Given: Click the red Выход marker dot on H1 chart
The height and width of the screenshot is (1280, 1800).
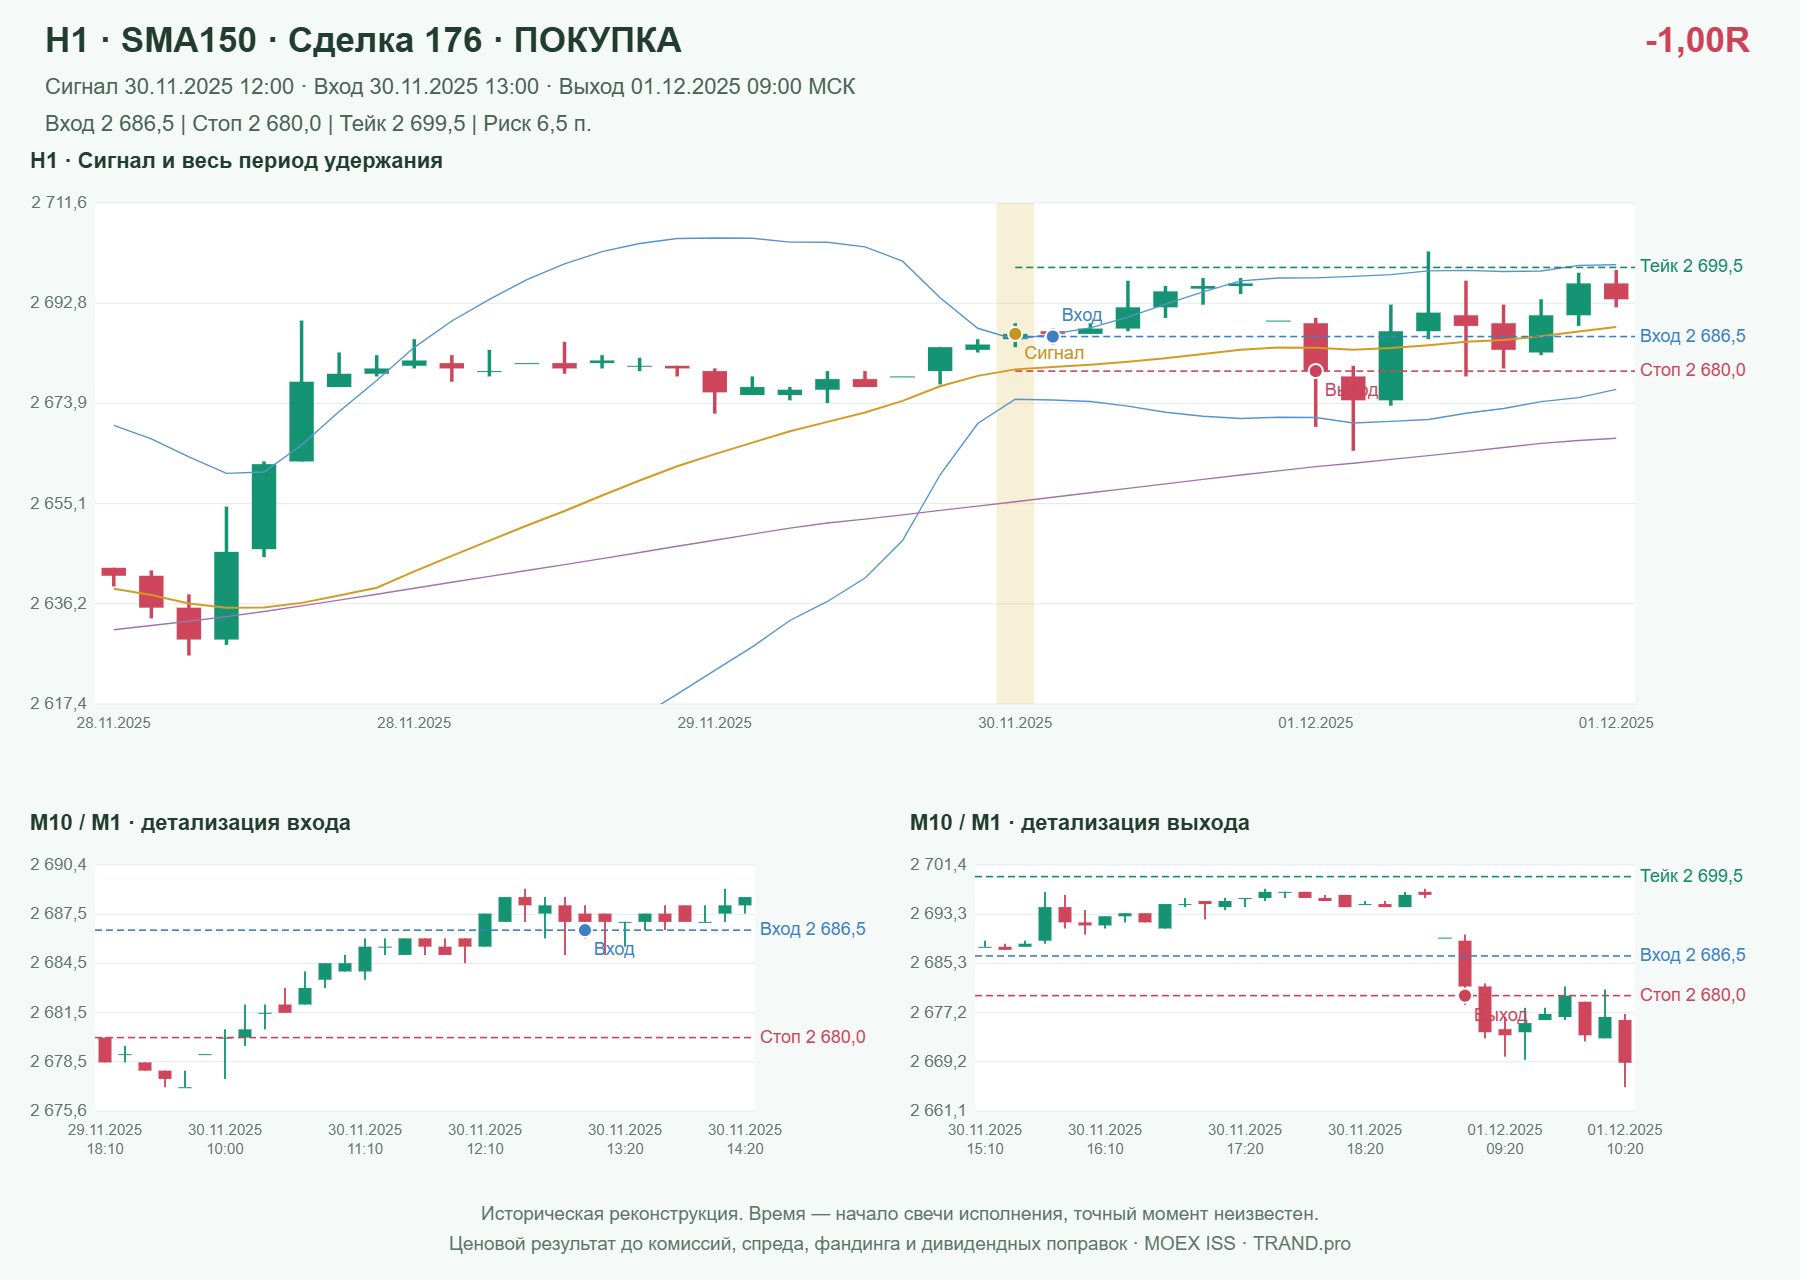Looking at the screenshot, I should (1316, 371).
